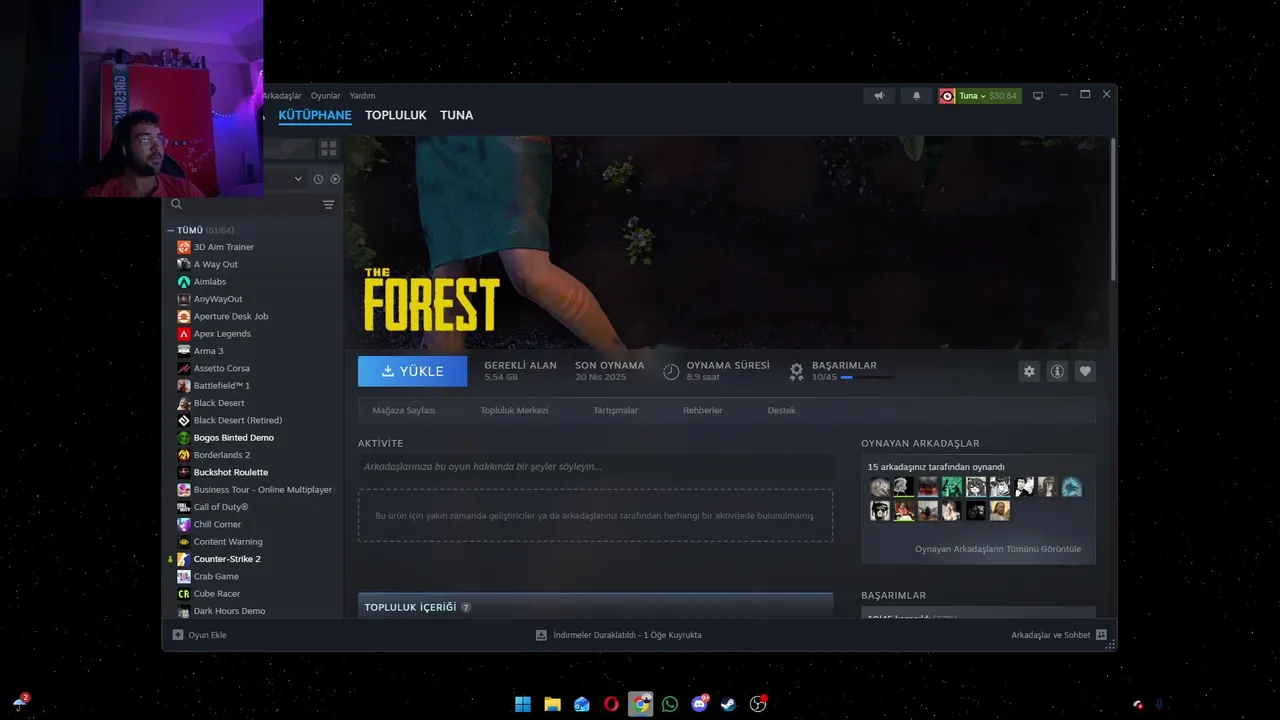Collapse the TÜMÜ games category
This screenshot has width=1280, height=720.
pos(171,230)
